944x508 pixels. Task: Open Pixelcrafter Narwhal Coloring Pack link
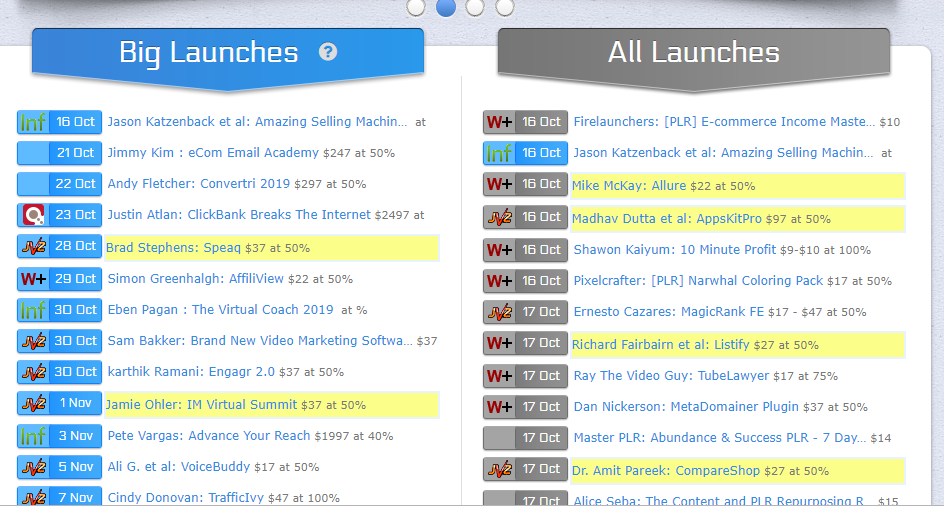point(698,280)
